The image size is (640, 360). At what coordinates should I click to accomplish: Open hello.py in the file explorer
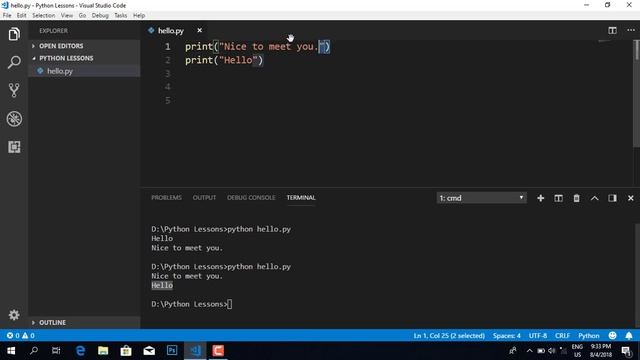(x=84, y=71)
